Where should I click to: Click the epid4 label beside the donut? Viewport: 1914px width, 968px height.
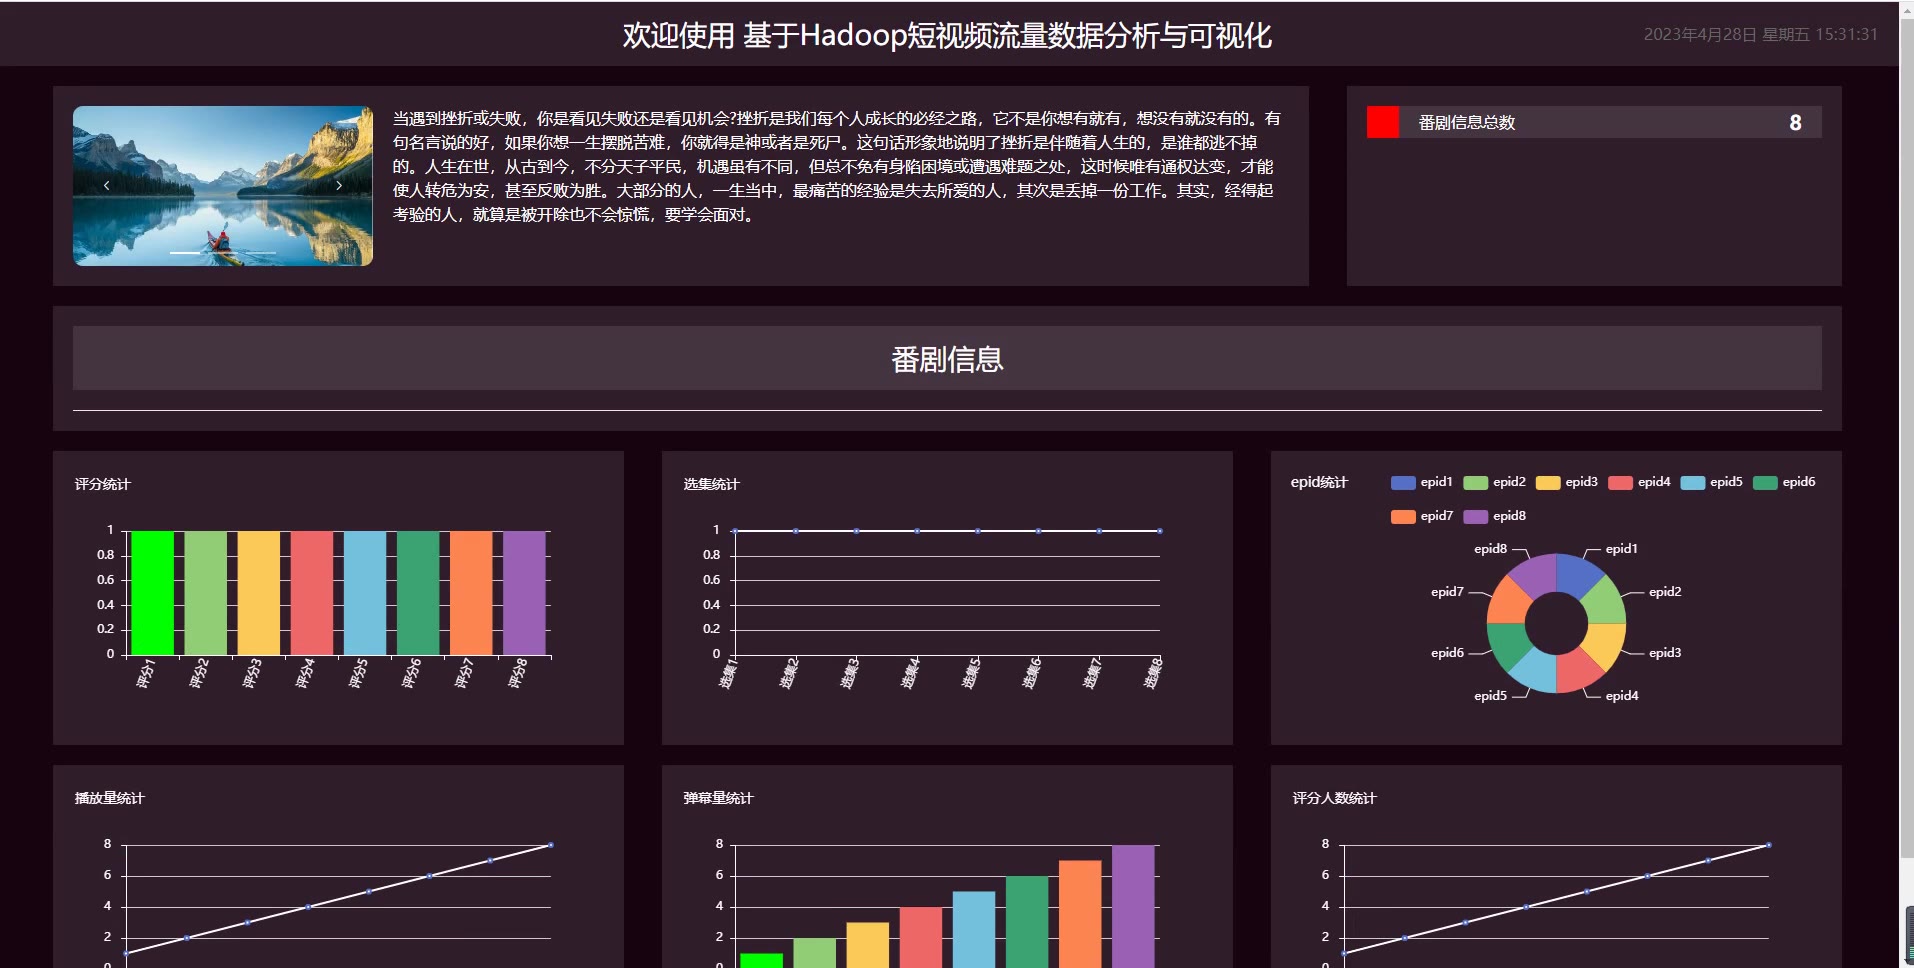click(x=1622, y=696)
